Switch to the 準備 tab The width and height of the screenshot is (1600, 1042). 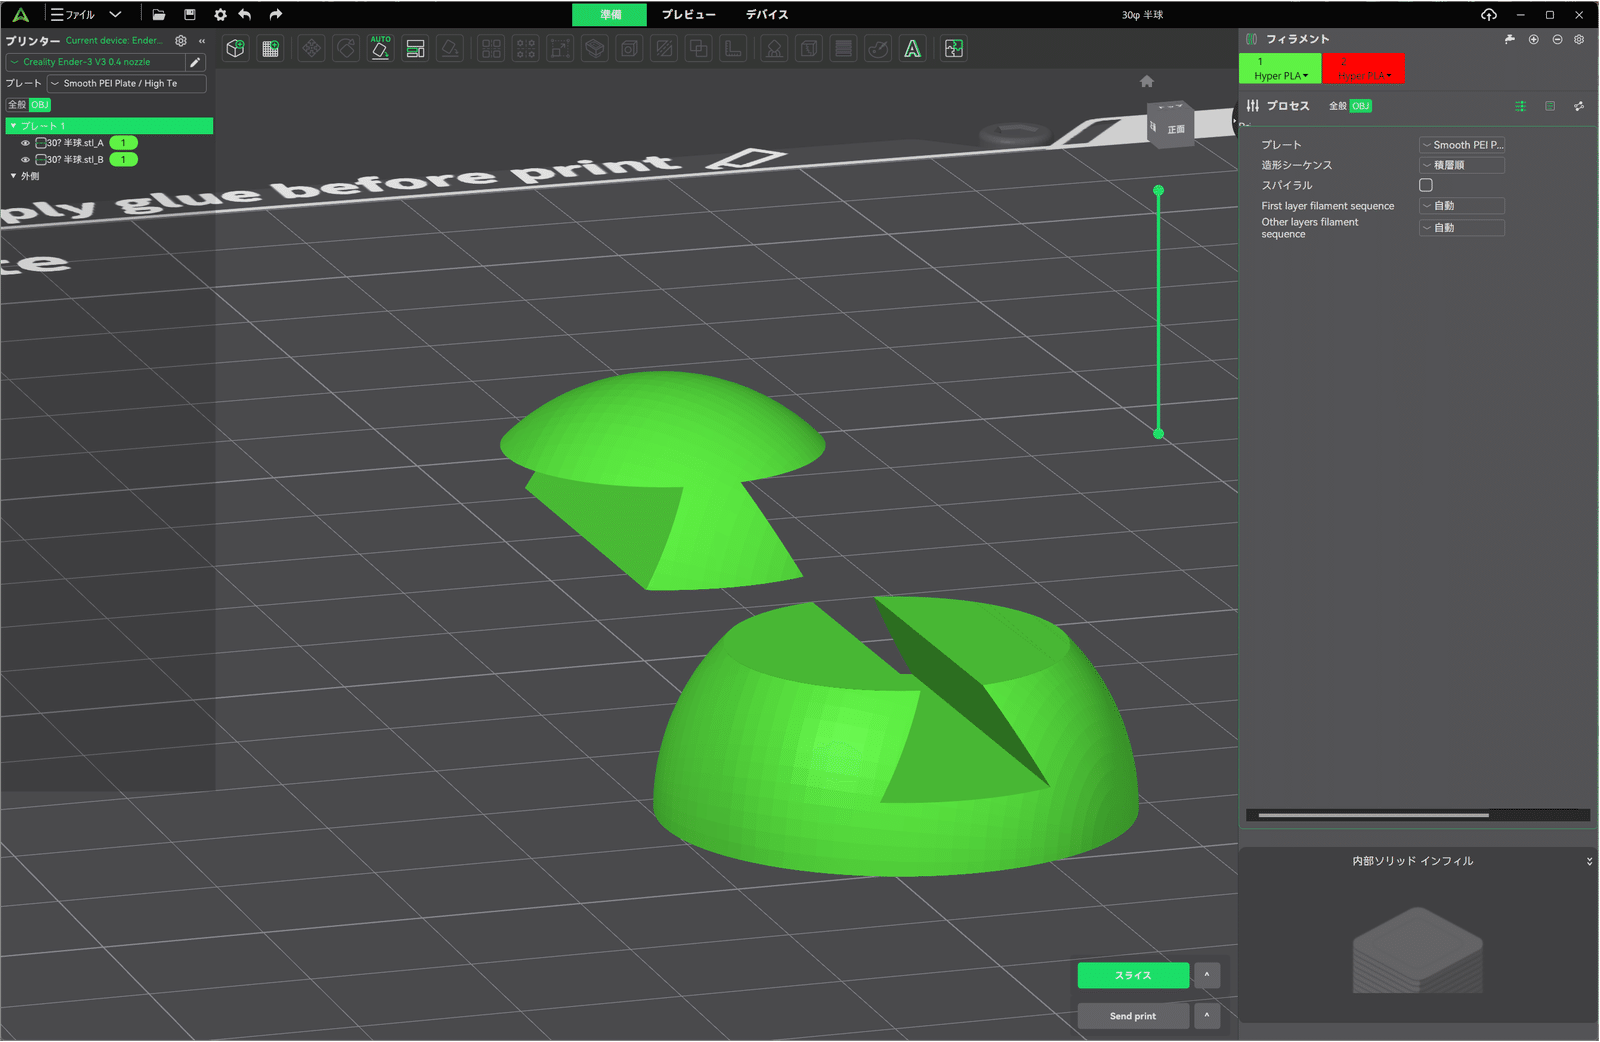[x=610, y=14]
